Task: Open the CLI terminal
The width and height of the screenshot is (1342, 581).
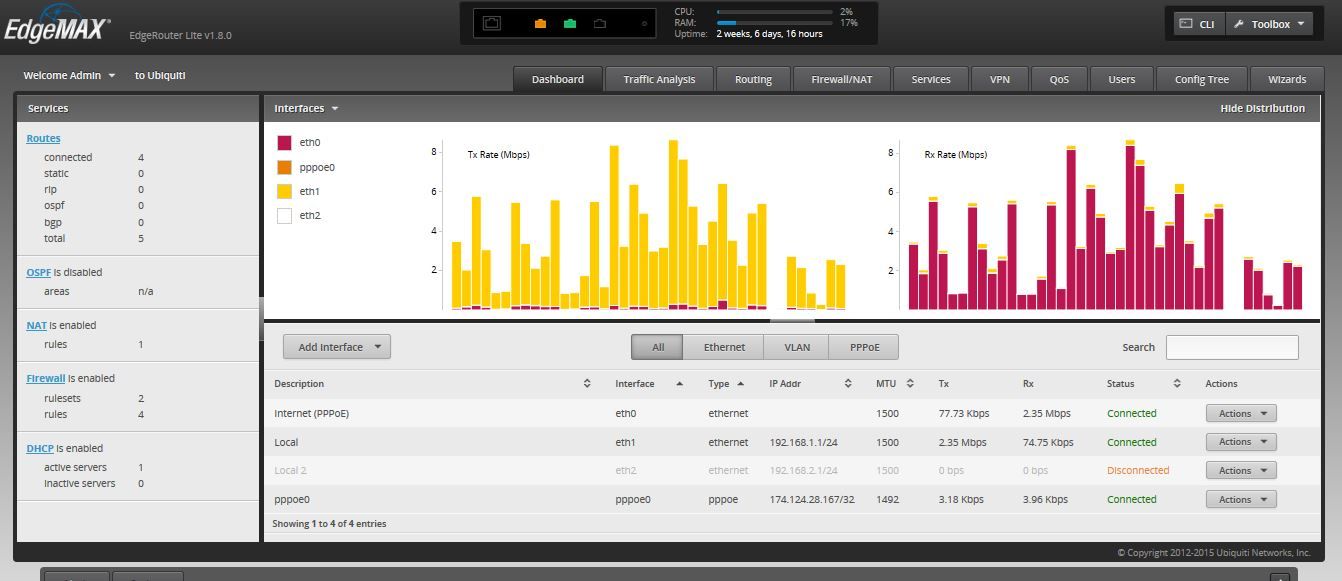Action: click(x=1198, y=24)
